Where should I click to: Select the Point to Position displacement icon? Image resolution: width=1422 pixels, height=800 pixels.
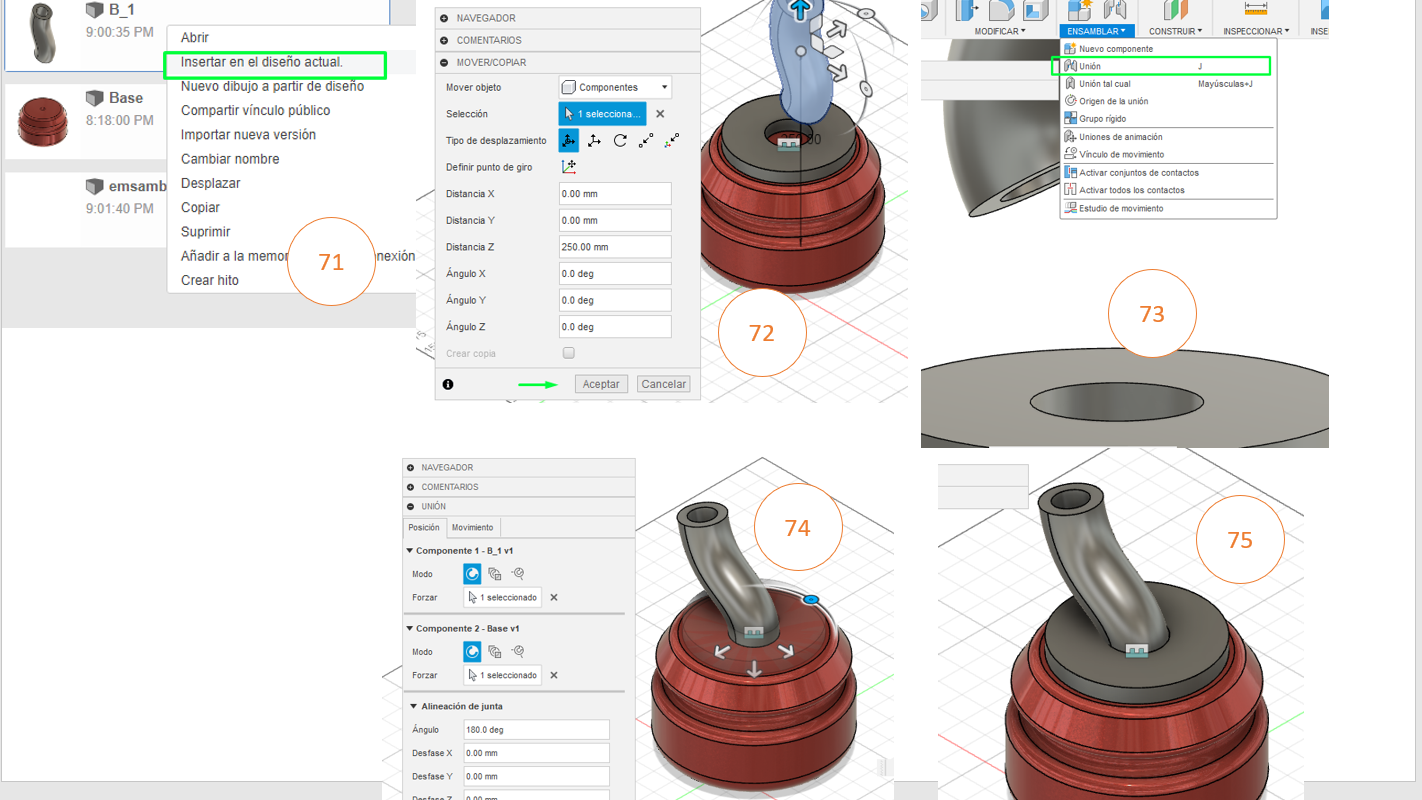[672, 141]
